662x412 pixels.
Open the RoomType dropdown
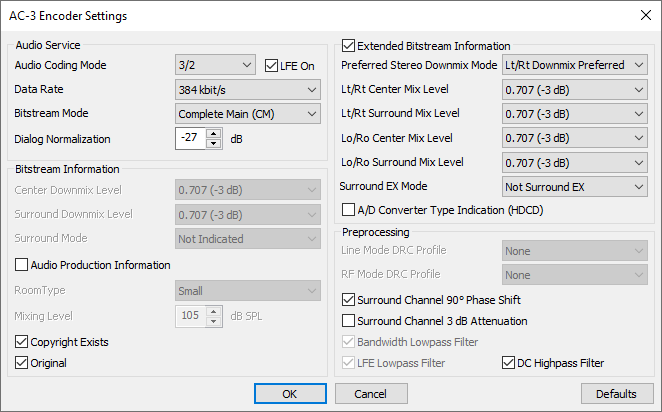coord(248,291)
